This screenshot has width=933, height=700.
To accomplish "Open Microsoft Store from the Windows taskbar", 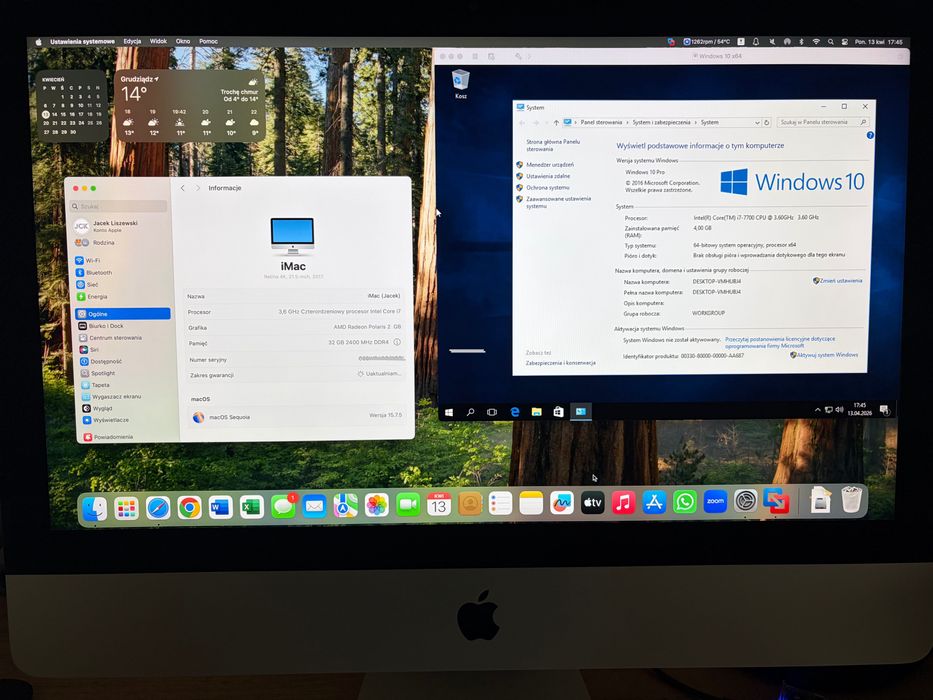I will point(558,412).
